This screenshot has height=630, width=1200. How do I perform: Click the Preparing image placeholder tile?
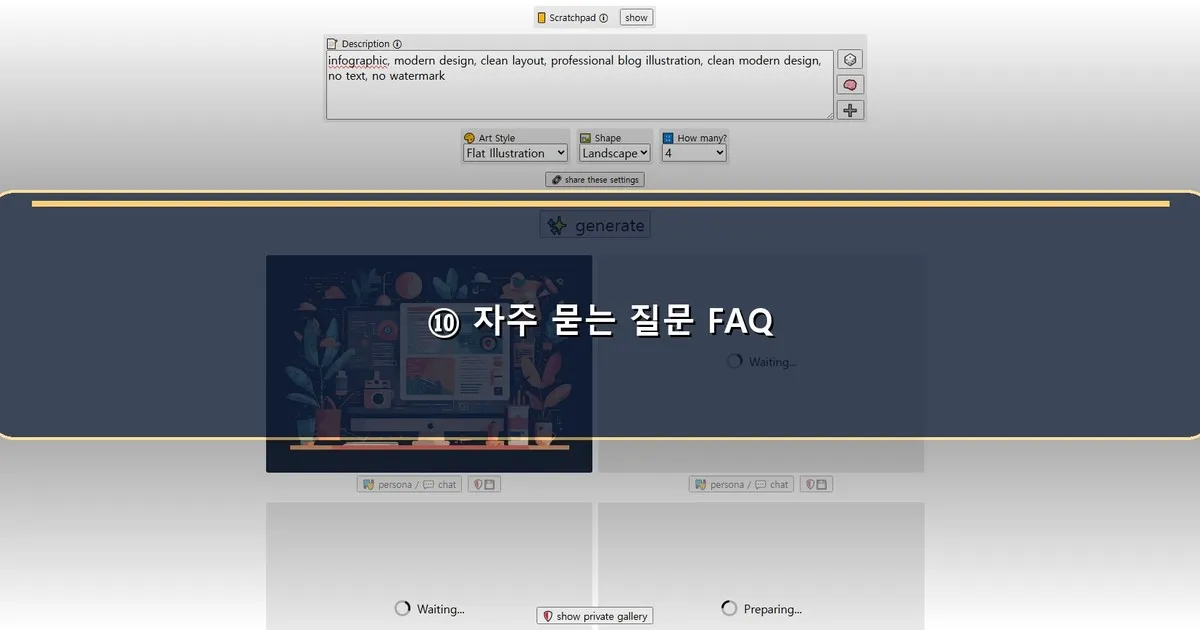pos(761,566)
